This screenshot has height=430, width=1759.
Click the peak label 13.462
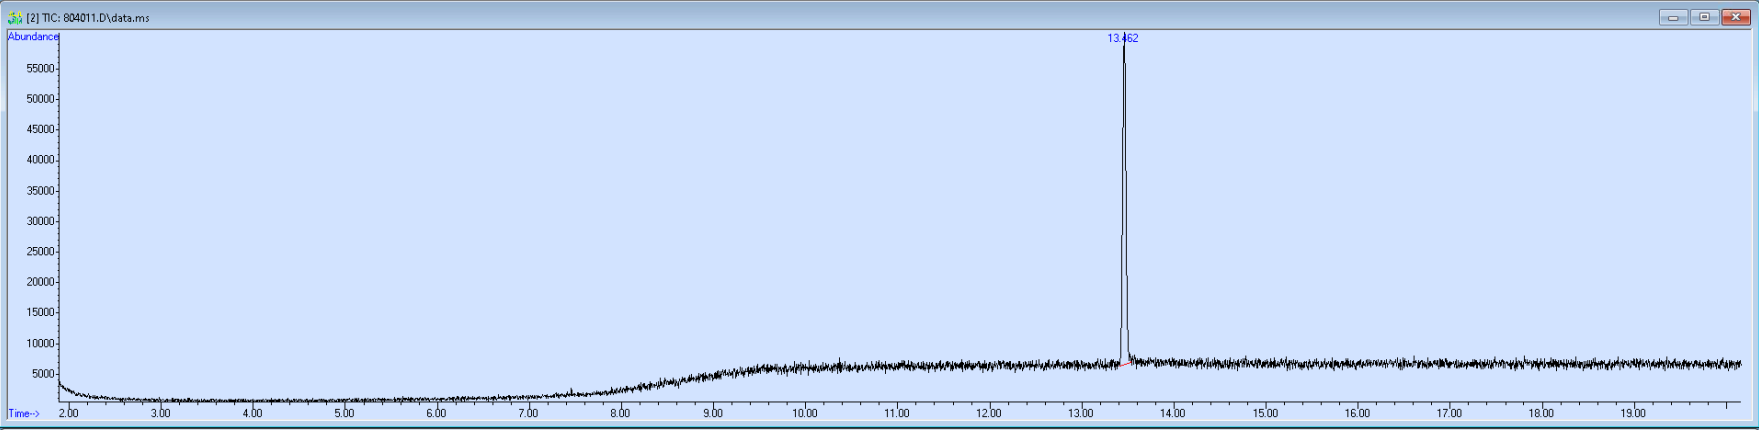click(1122, 38)
